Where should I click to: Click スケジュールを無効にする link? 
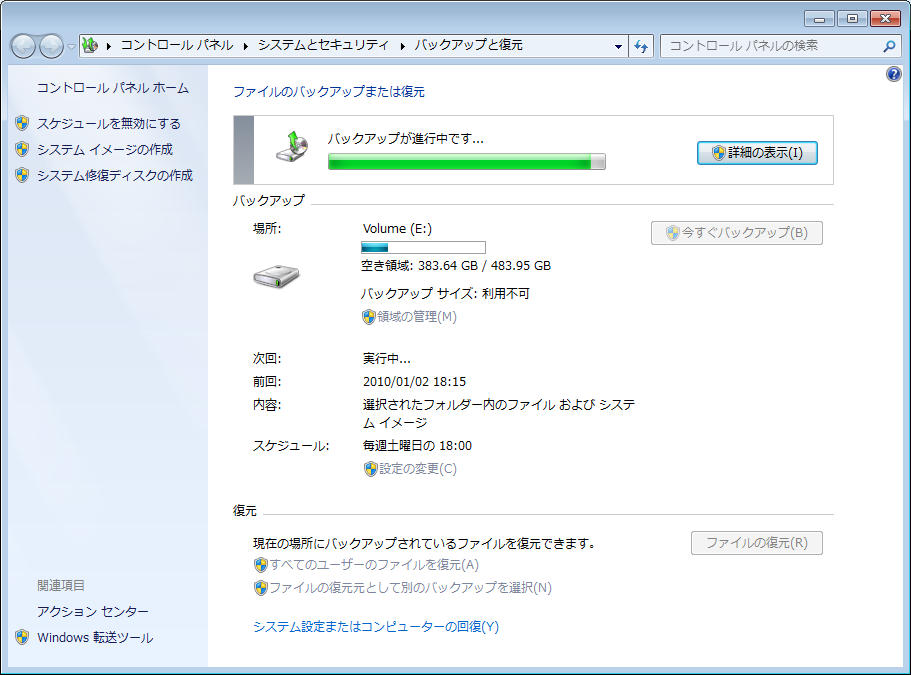(109, 123)
